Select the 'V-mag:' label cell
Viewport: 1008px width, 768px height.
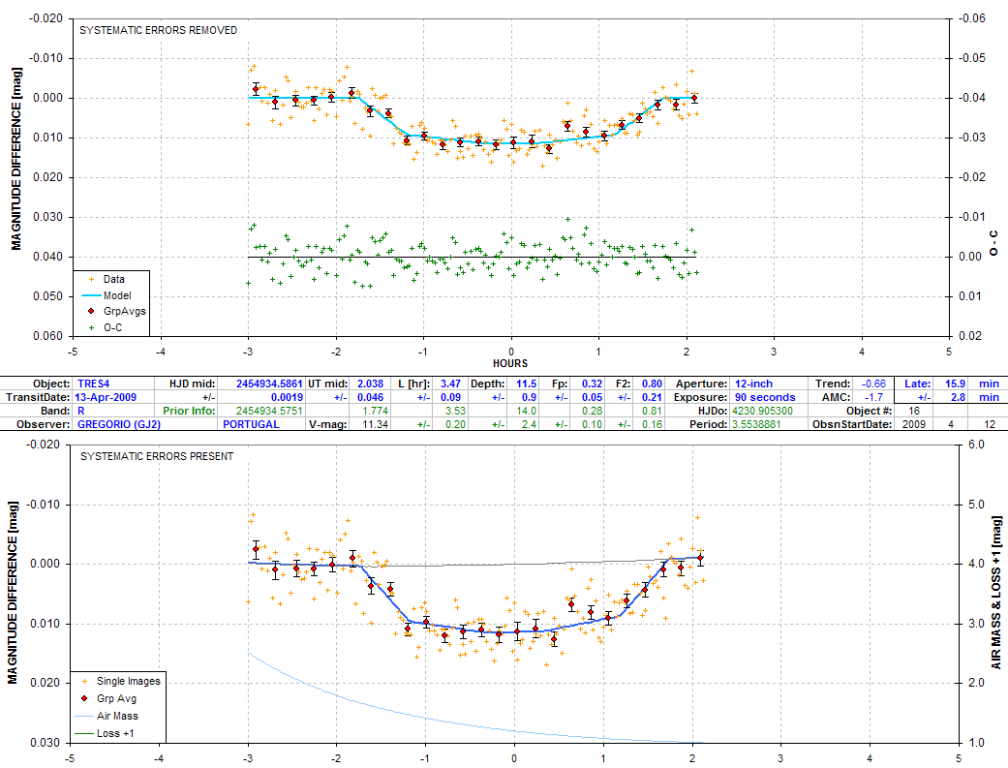tap(328, 424)
